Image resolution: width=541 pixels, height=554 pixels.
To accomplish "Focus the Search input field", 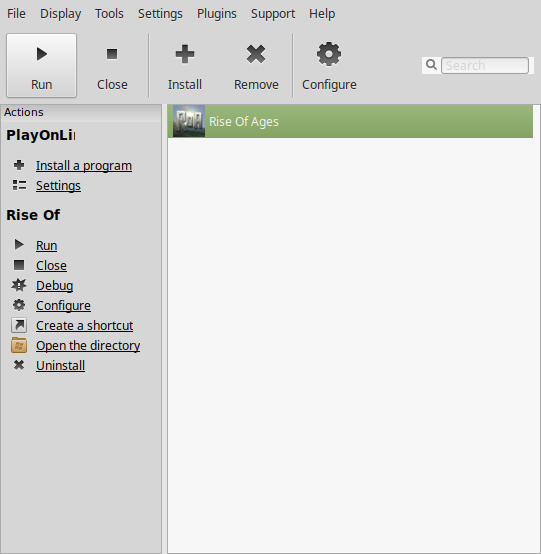I will pyautogui.click(x=485, y=65).
